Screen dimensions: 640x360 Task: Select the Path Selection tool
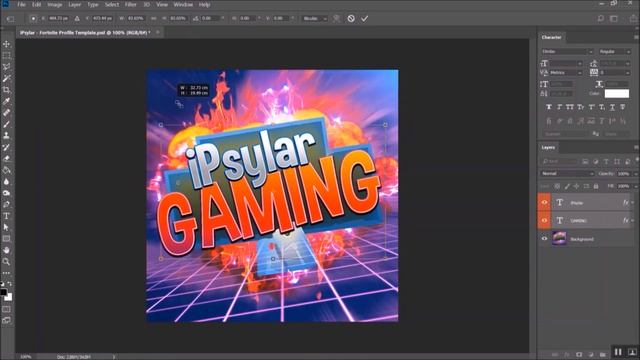[6, 227]
